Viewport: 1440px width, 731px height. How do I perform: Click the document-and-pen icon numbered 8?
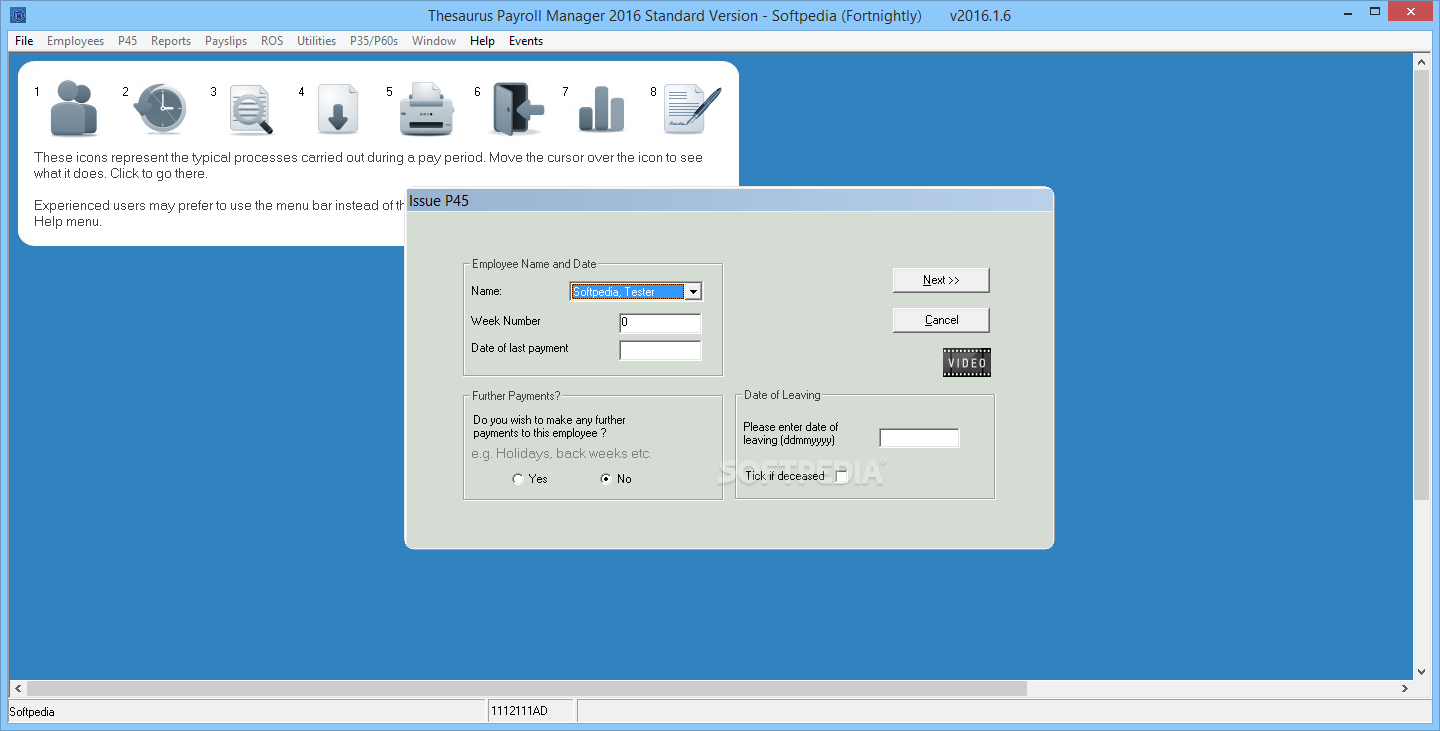click(692, 108)
